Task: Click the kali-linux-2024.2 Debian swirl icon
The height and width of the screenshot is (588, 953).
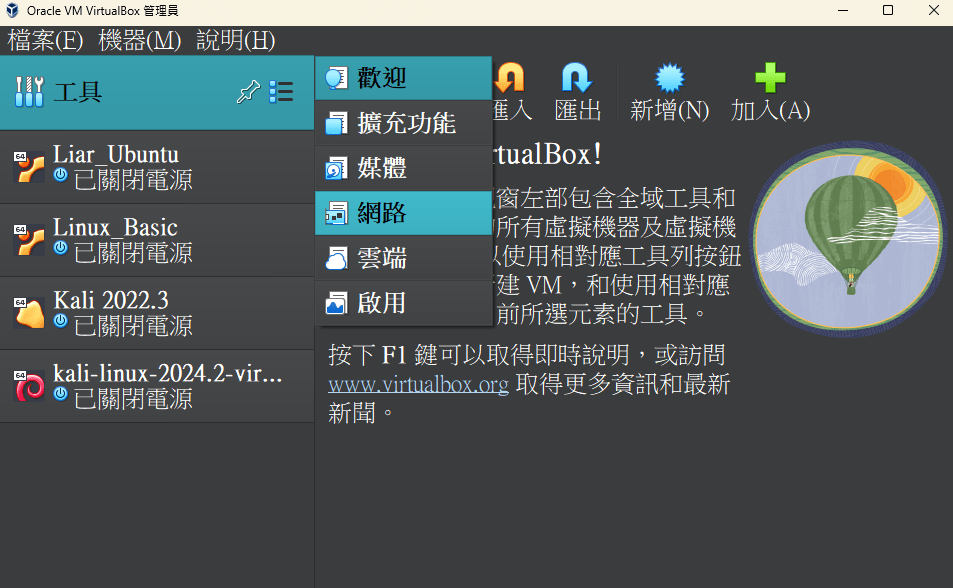Action: coord(29,386)
